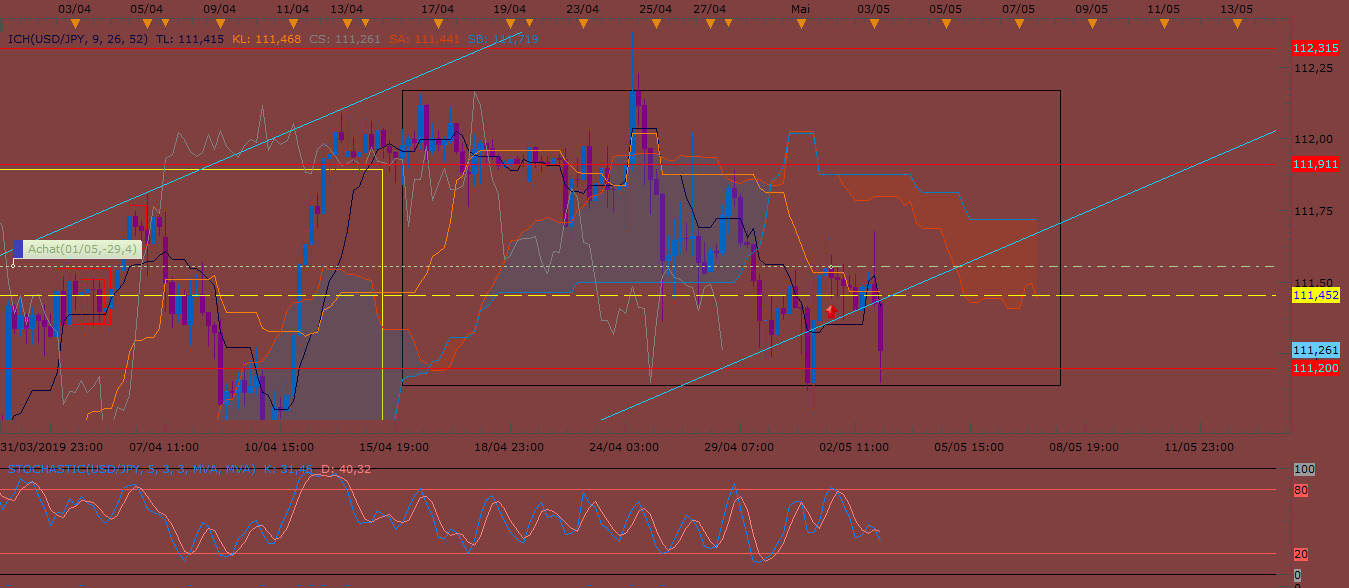This screenshot has height=588, width=1349.
Task: Select the ICH(USD/JPY, 9, 26, 52) indicator label
Action: pos(78,38)
